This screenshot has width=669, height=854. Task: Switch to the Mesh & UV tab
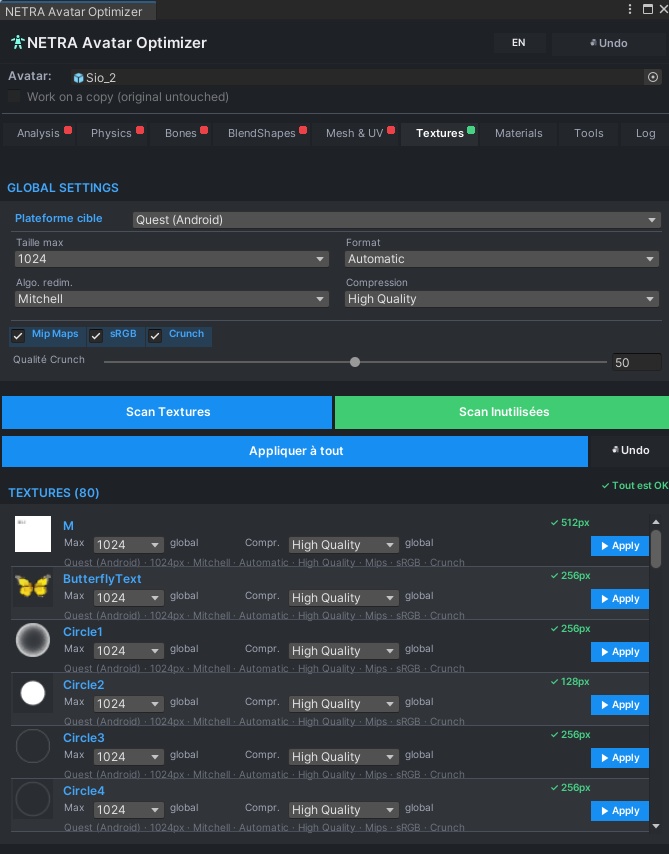(355, 133)
